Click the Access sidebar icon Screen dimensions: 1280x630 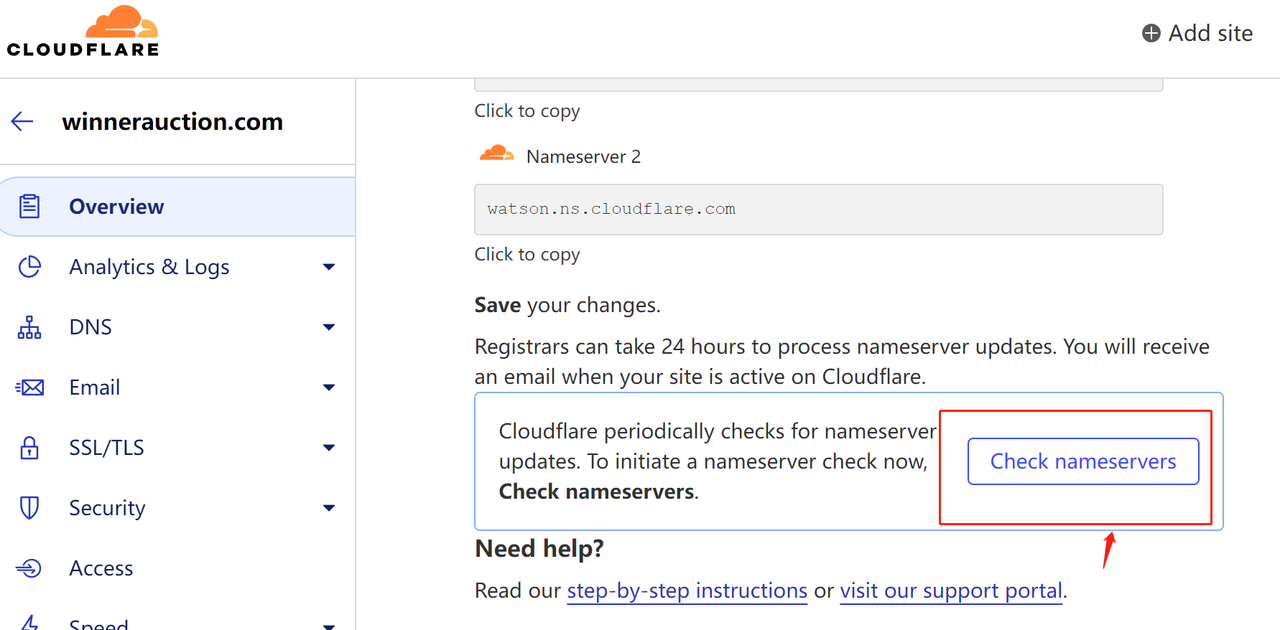coord(30,568)
